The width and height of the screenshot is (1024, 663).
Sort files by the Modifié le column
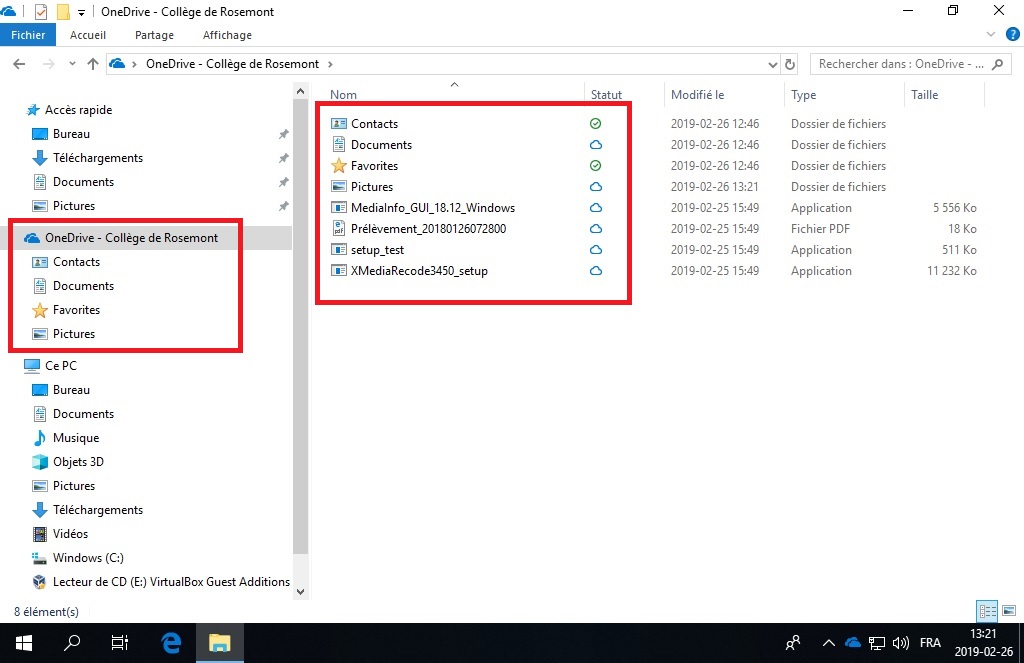tap(697, 95)
